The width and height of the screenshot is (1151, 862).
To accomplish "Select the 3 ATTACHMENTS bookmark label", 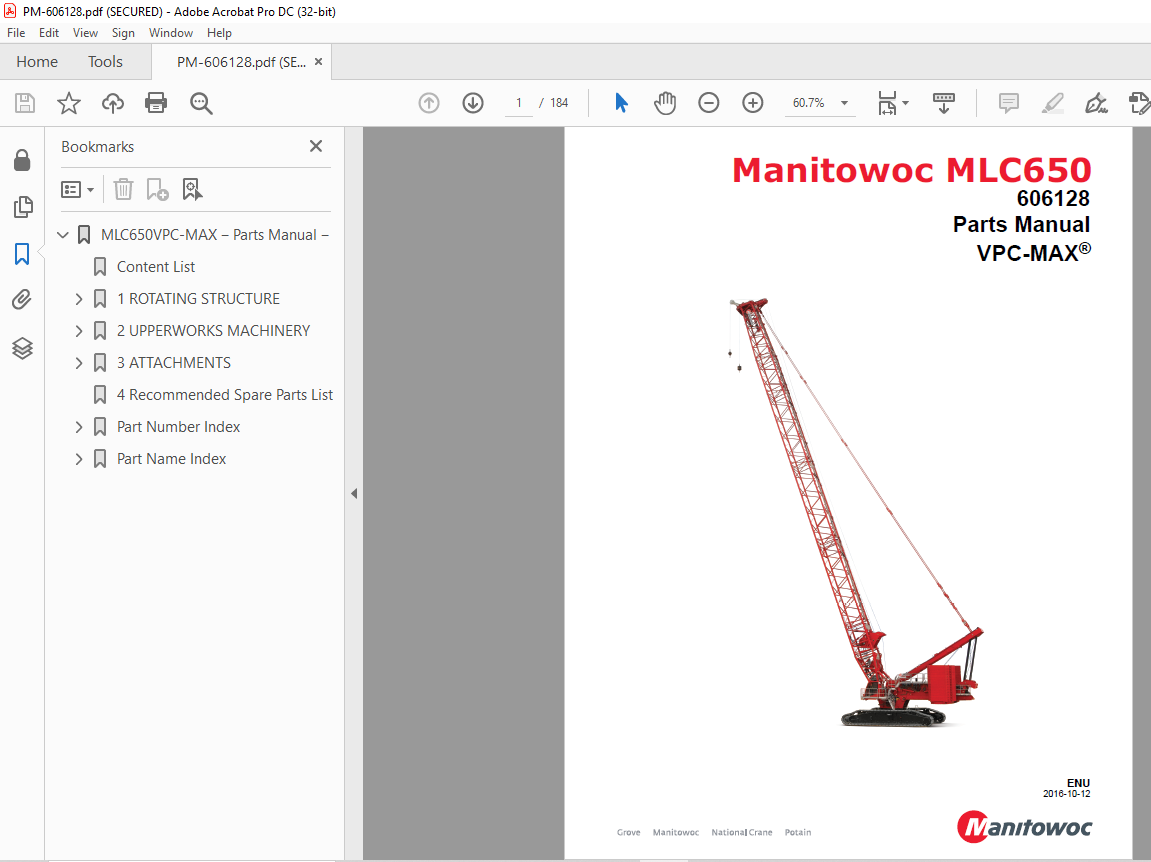I will pos(174,363).
